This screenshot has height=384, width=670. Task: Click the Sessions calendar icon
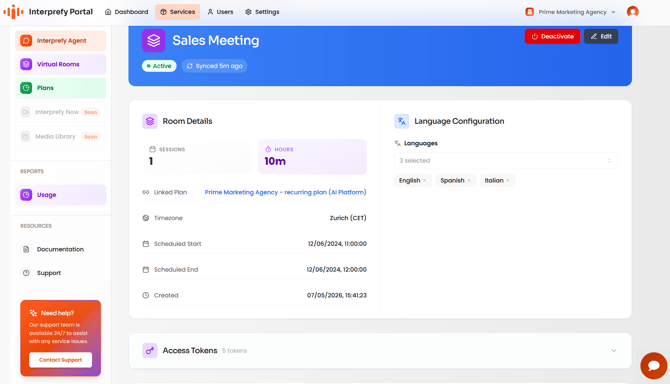(x=152, y=149)
